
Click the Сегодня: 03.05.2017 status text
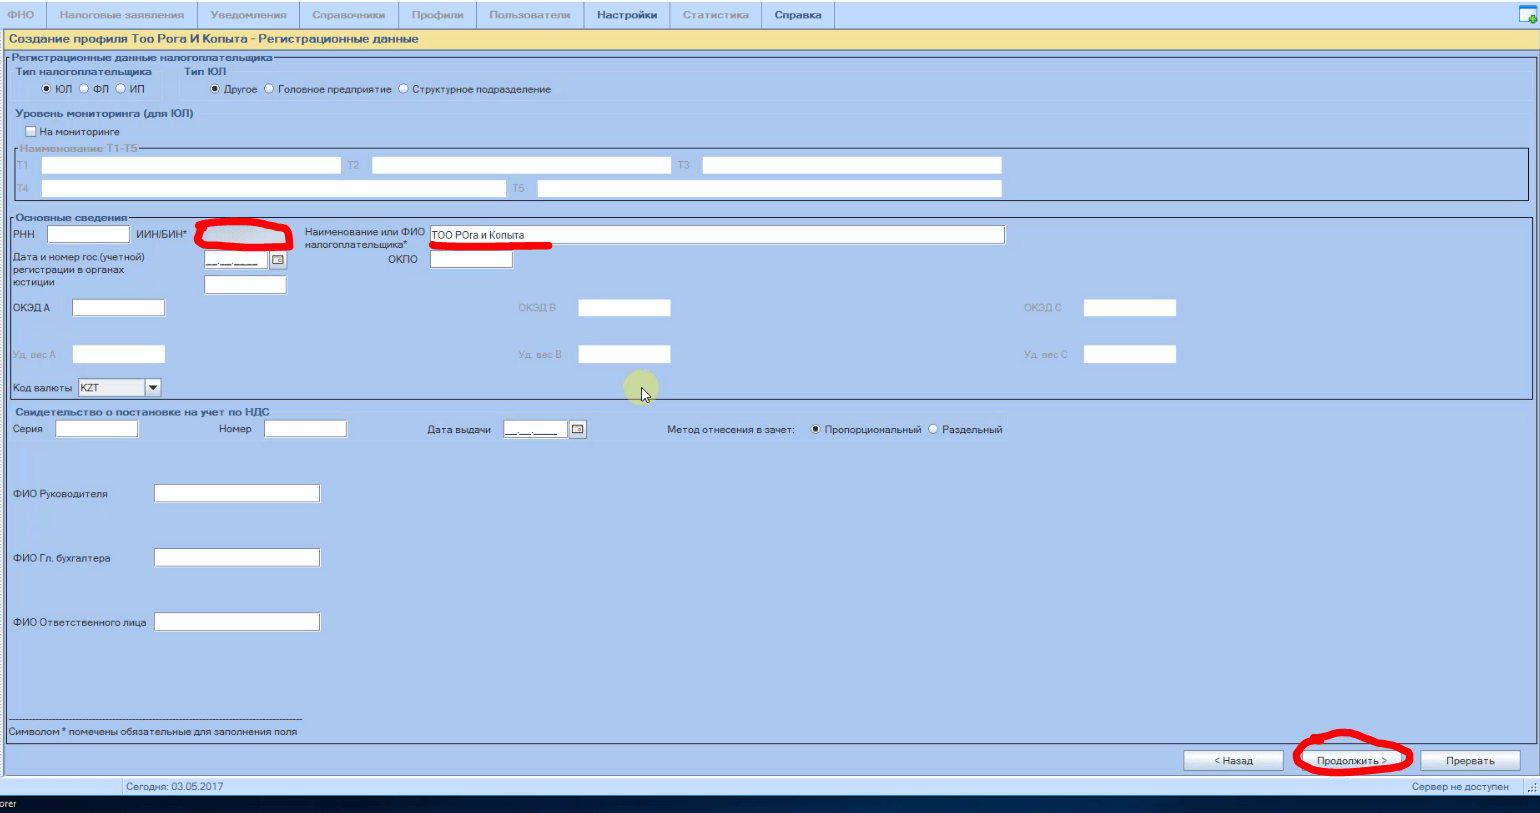tap(175, 786)
